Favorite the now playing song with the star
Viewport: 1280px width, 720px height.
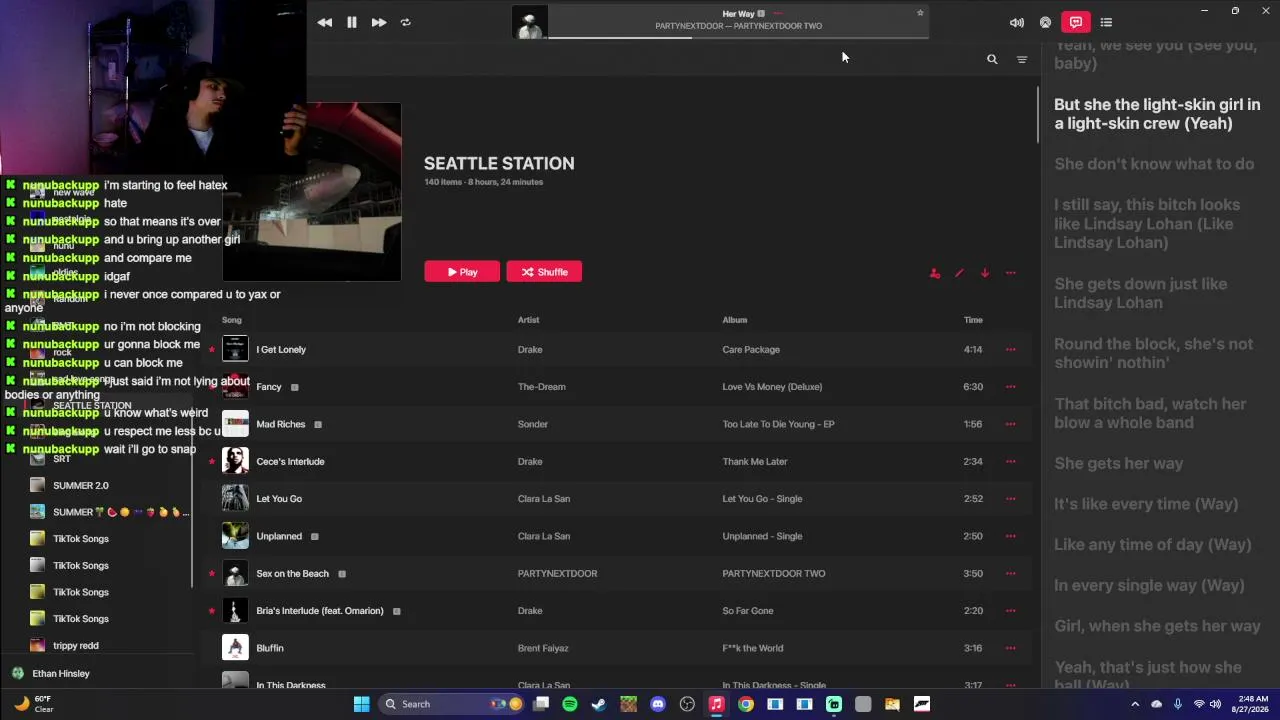point(920,13)
